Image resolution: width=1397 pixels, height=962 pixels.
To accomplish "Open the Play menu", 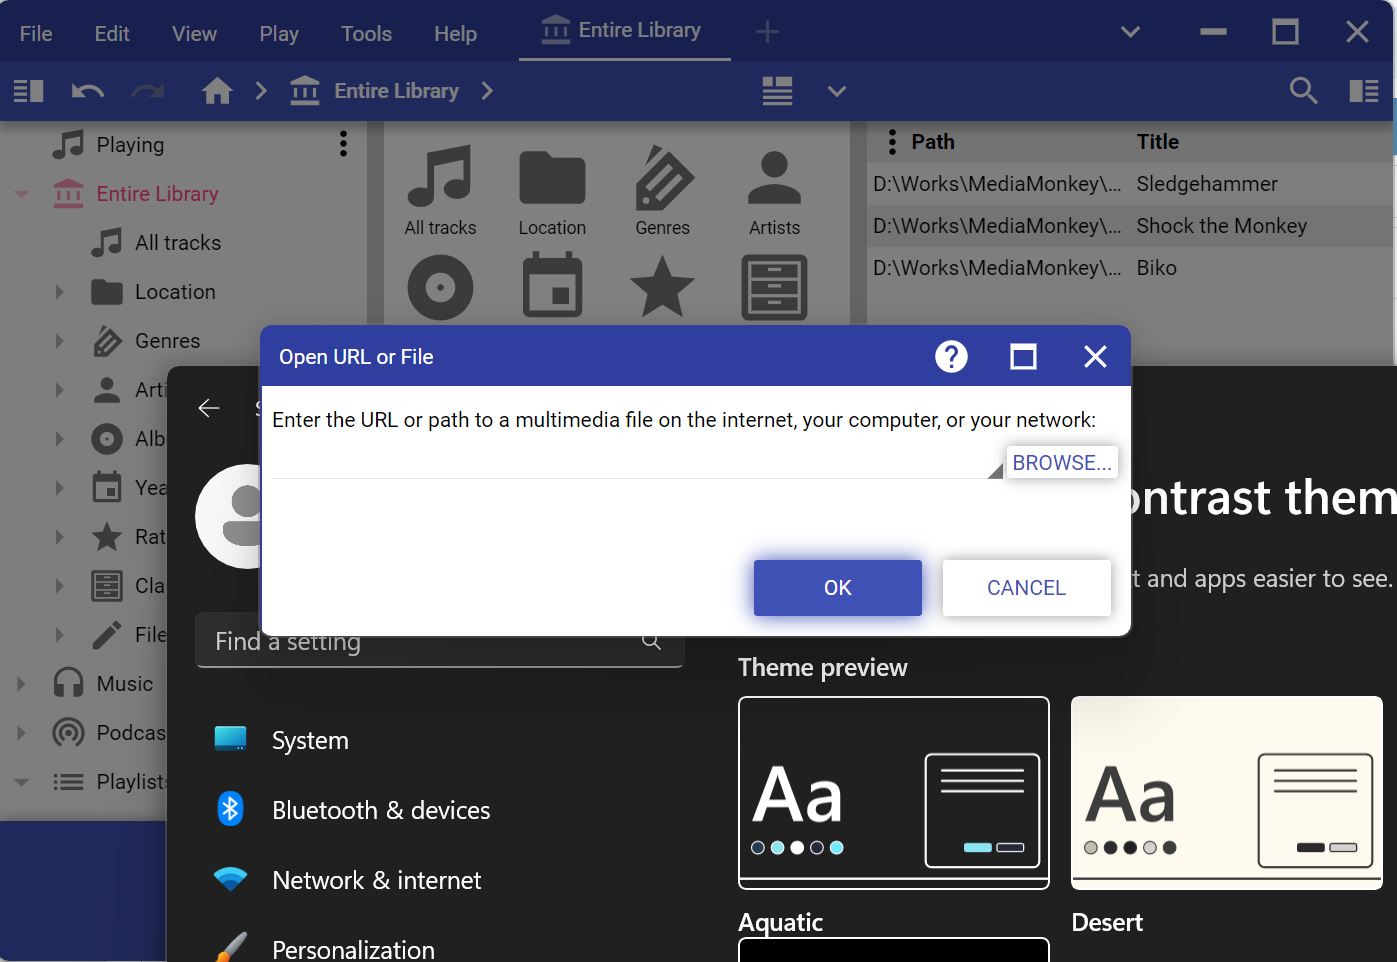I will pos(279,34).
